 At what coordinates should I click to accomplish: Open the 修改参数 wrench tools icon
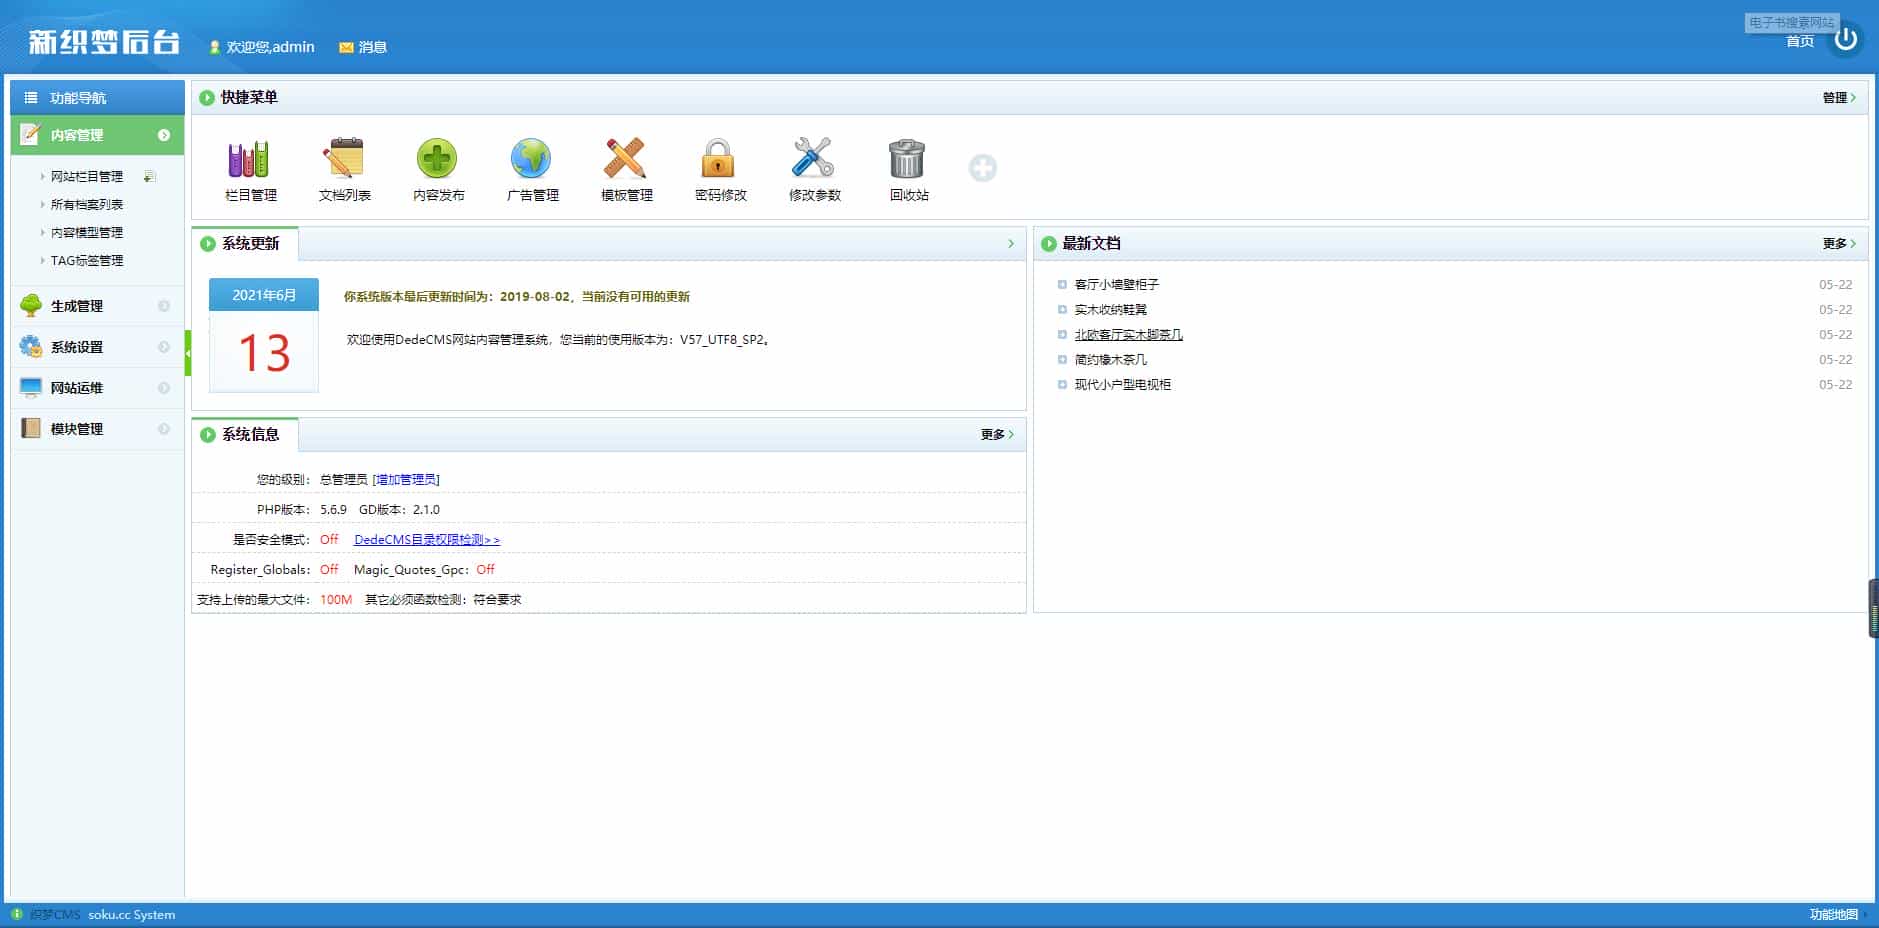click(x=813, y=158)
